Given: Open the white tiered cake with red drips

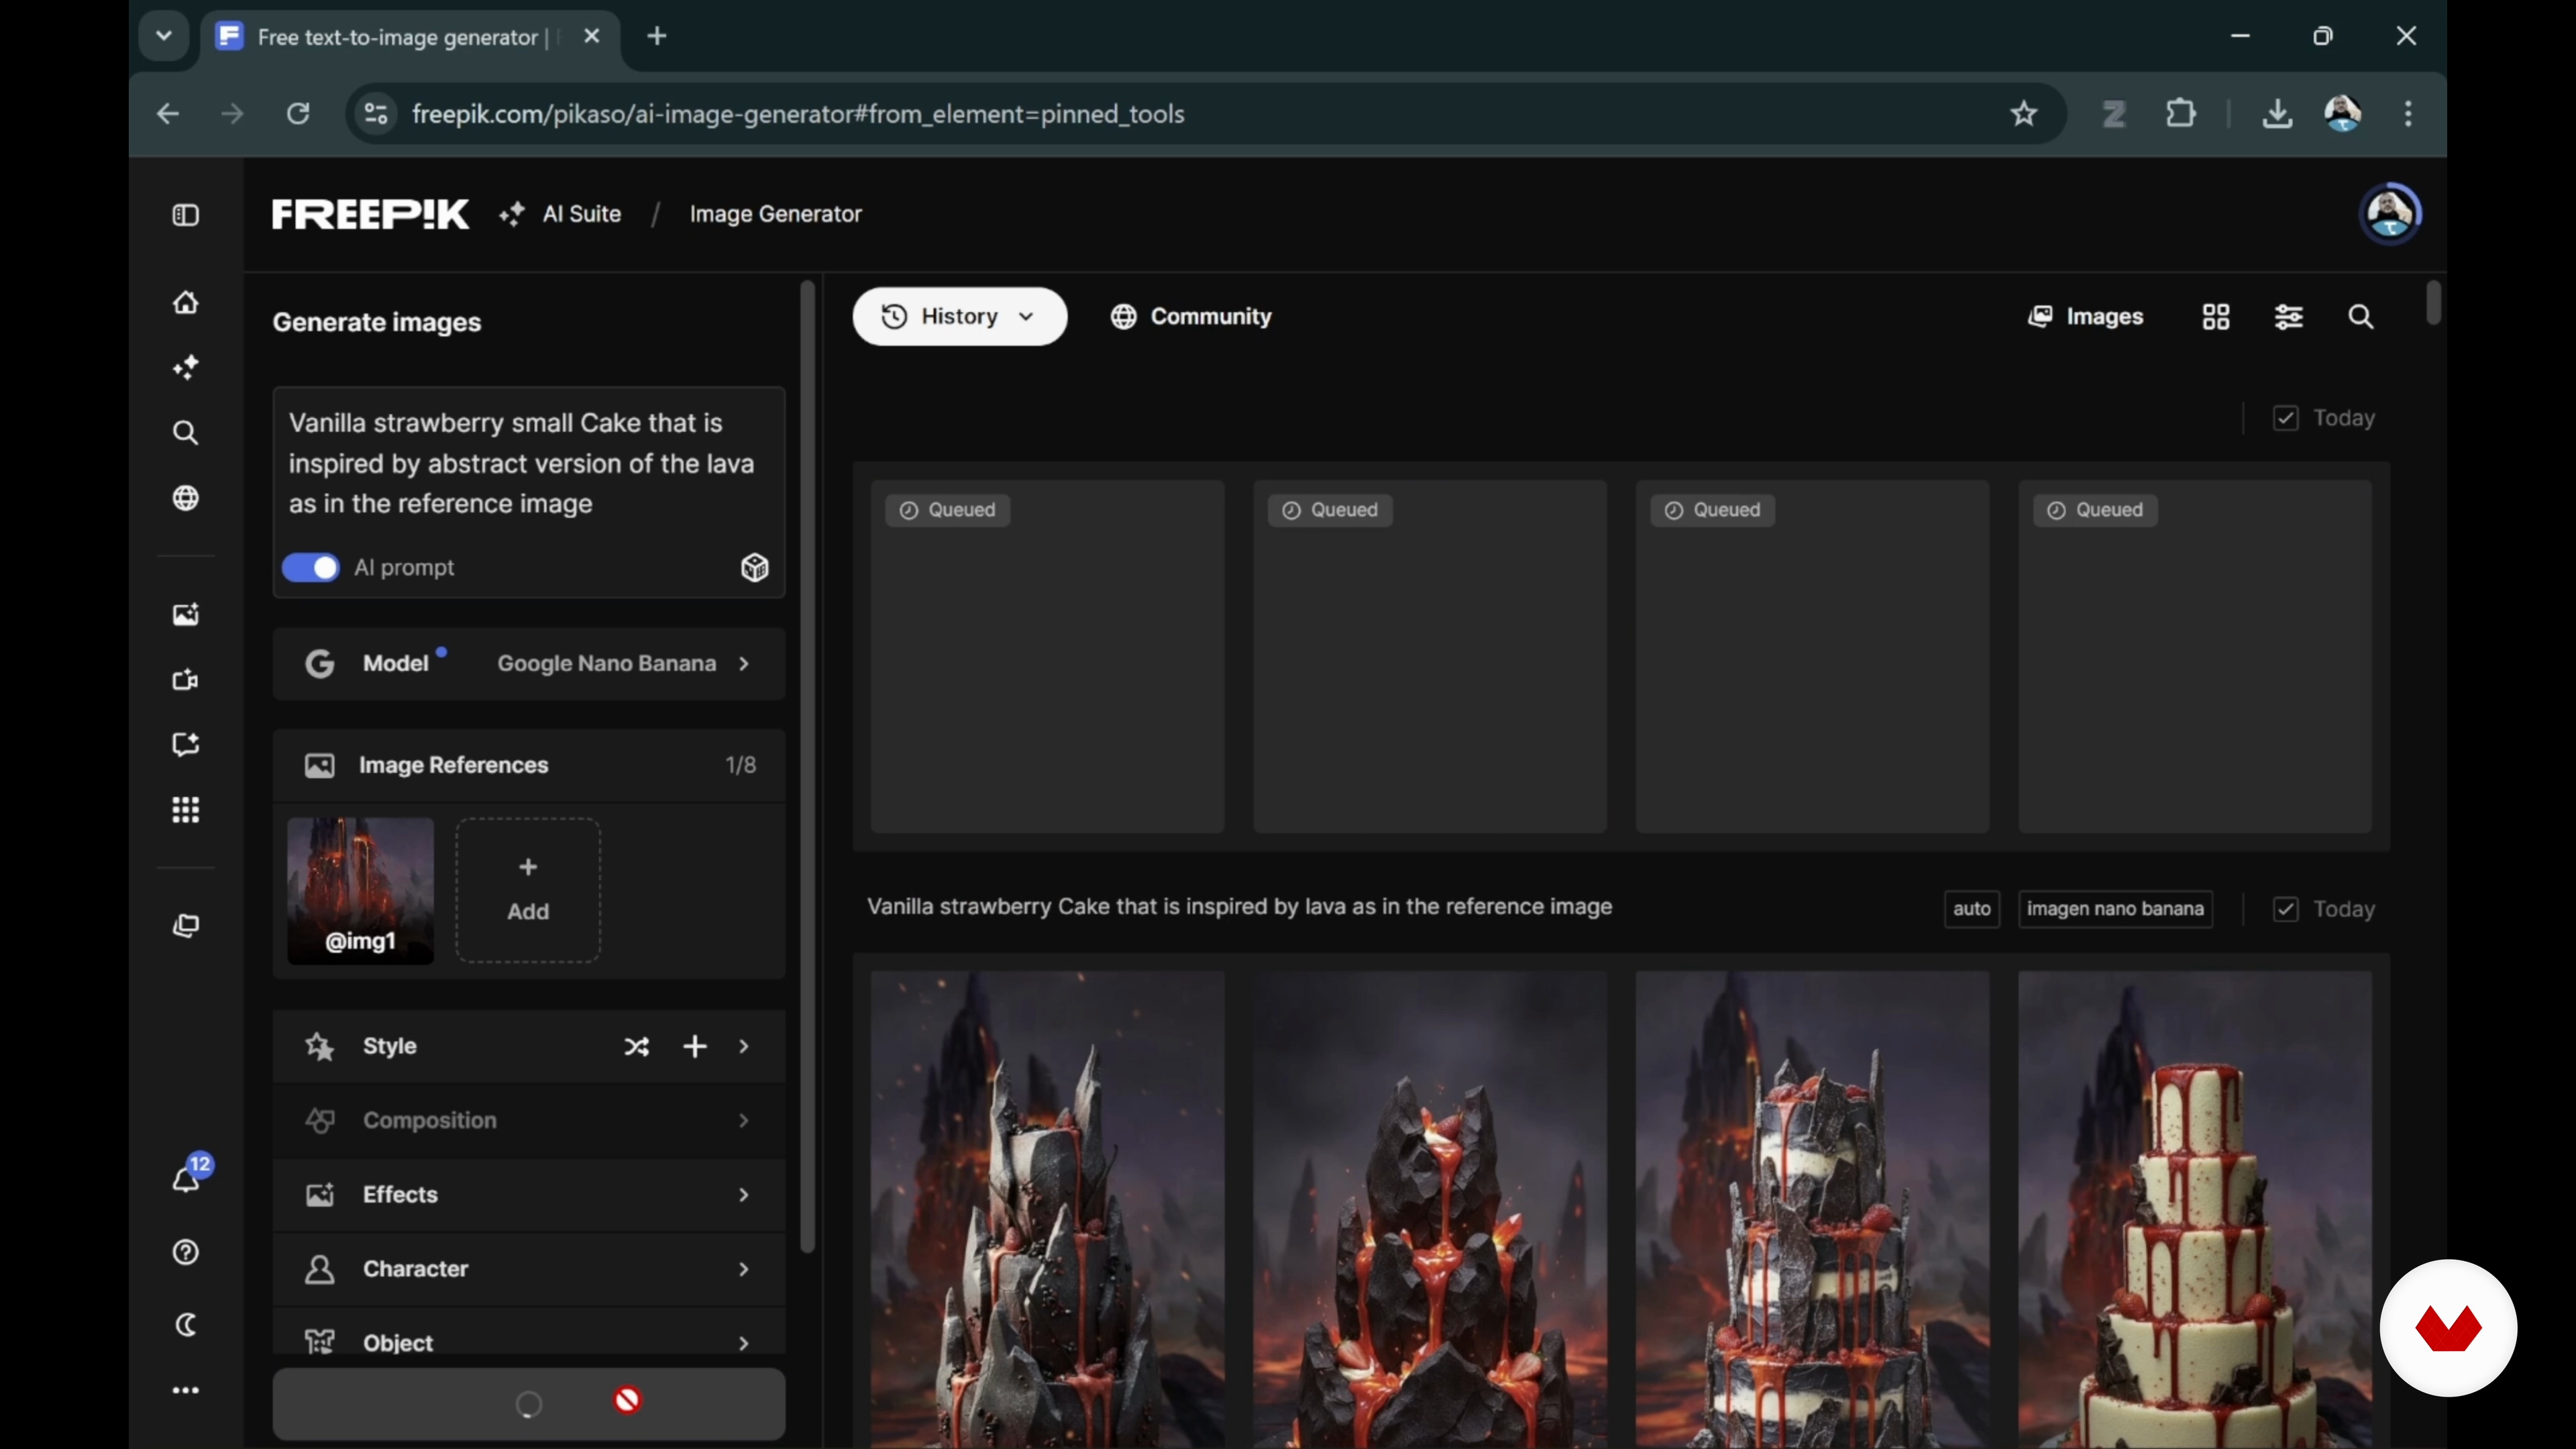Looking at the screenshot, I should pos(2194,1209).
